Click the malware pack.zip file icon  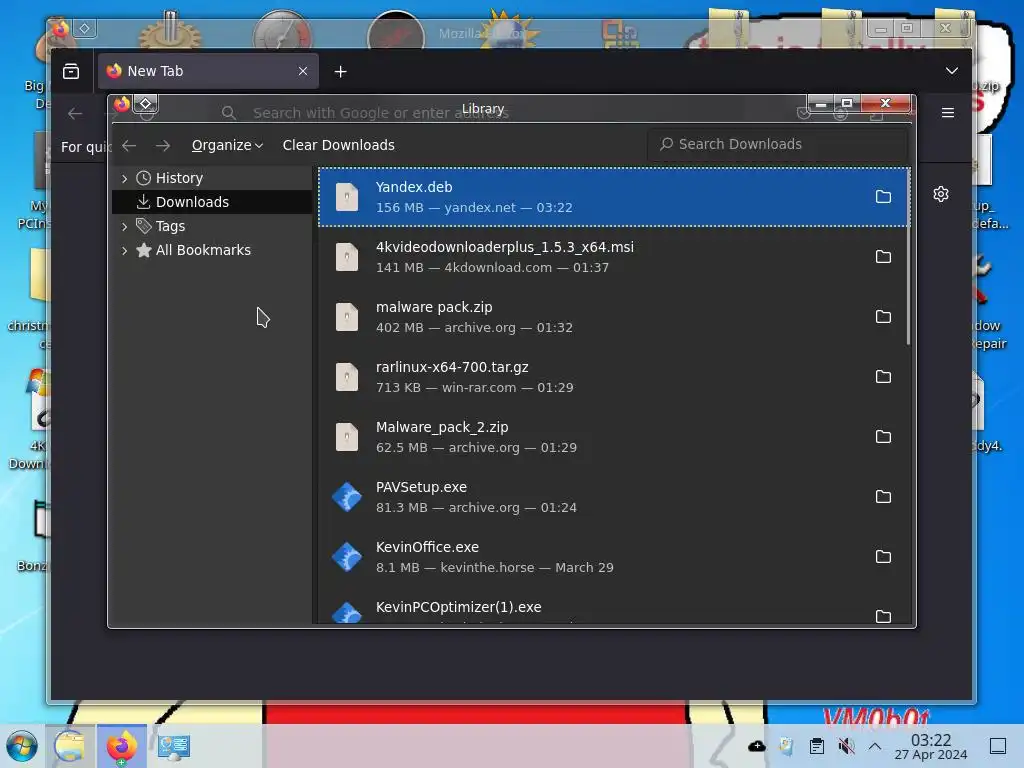[347, 317]
